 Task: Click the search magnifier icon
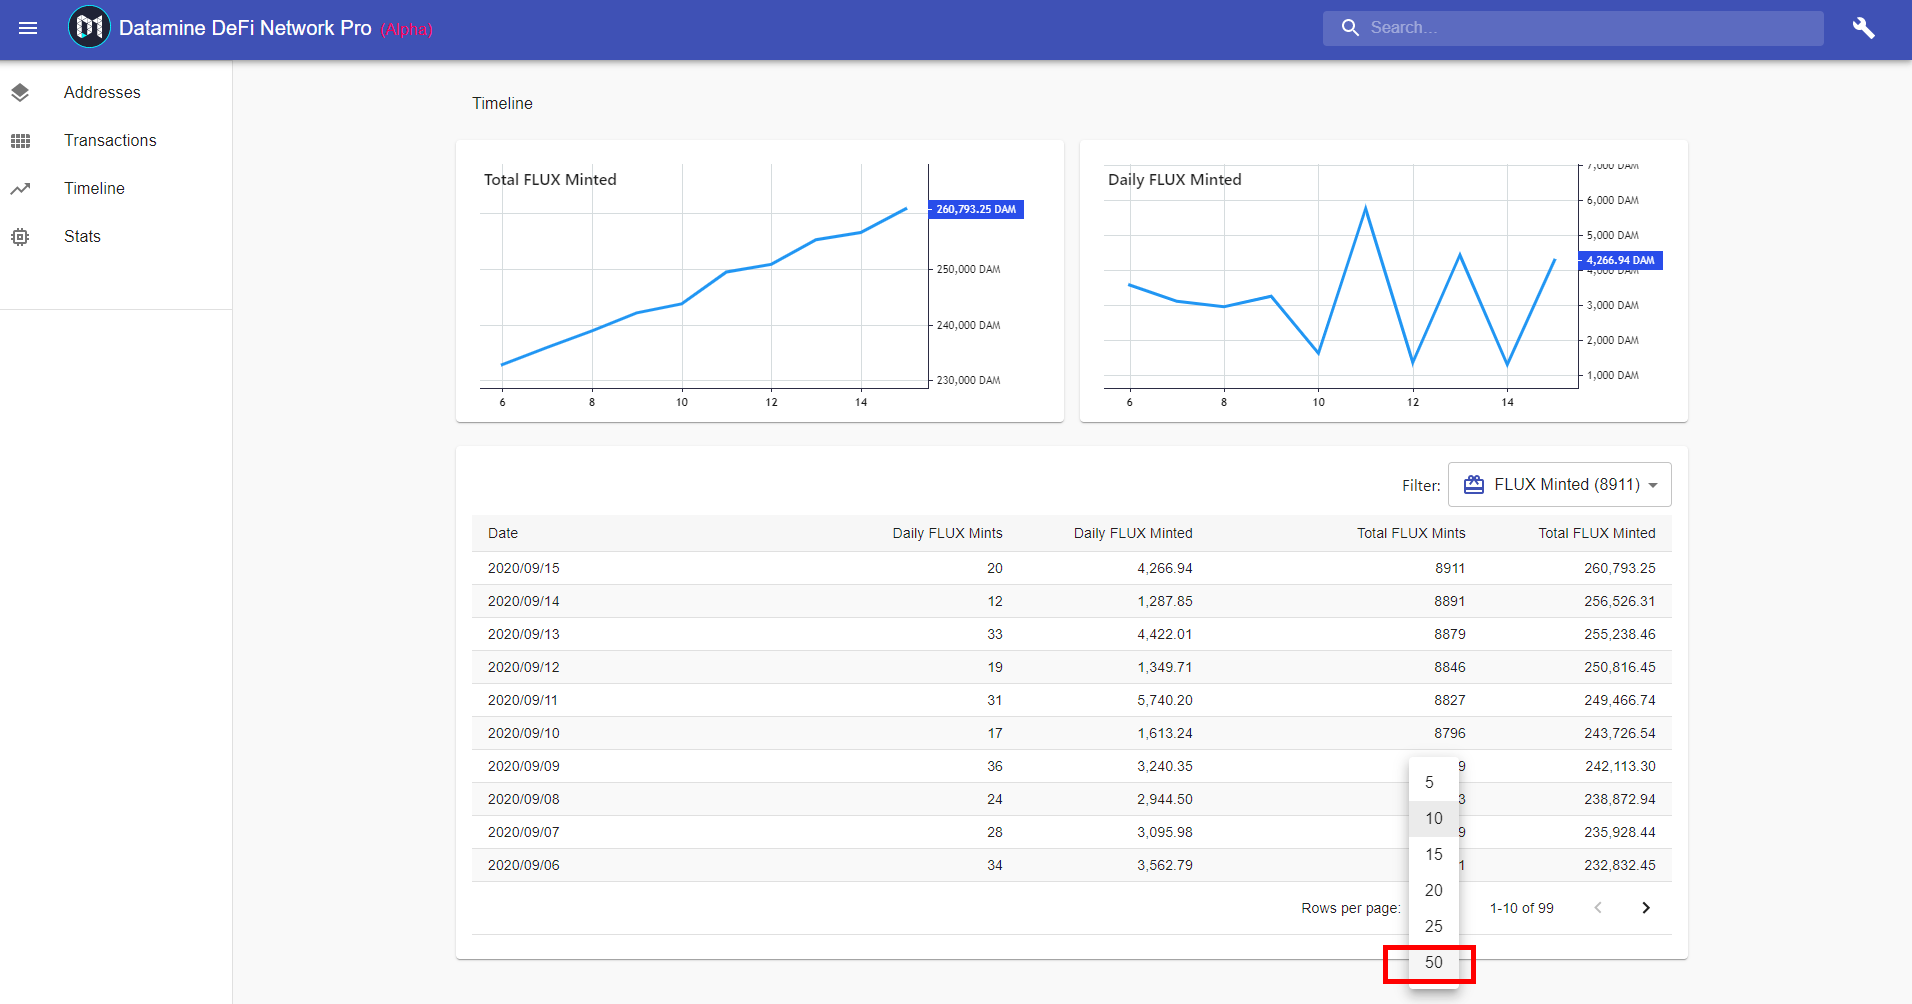point(1350,28)
